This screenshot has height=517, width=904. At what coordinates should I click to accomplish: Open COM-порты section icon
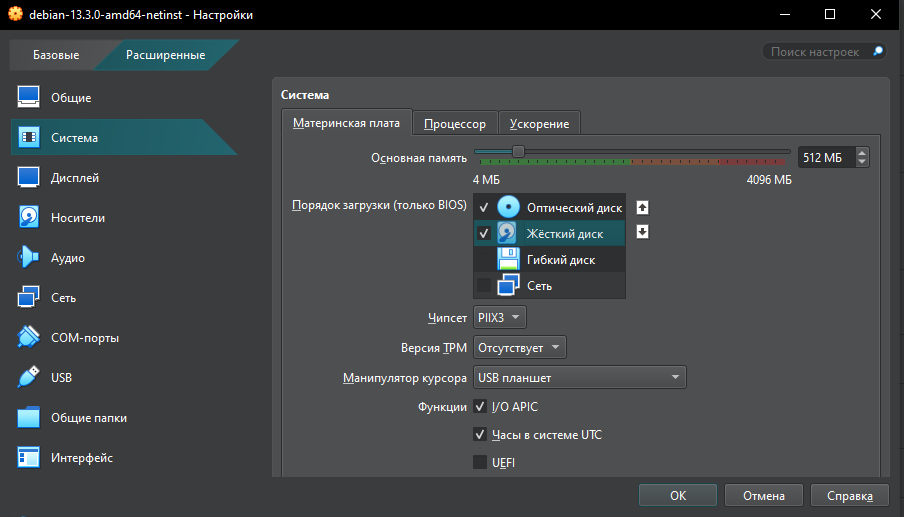tap(28, 338)
